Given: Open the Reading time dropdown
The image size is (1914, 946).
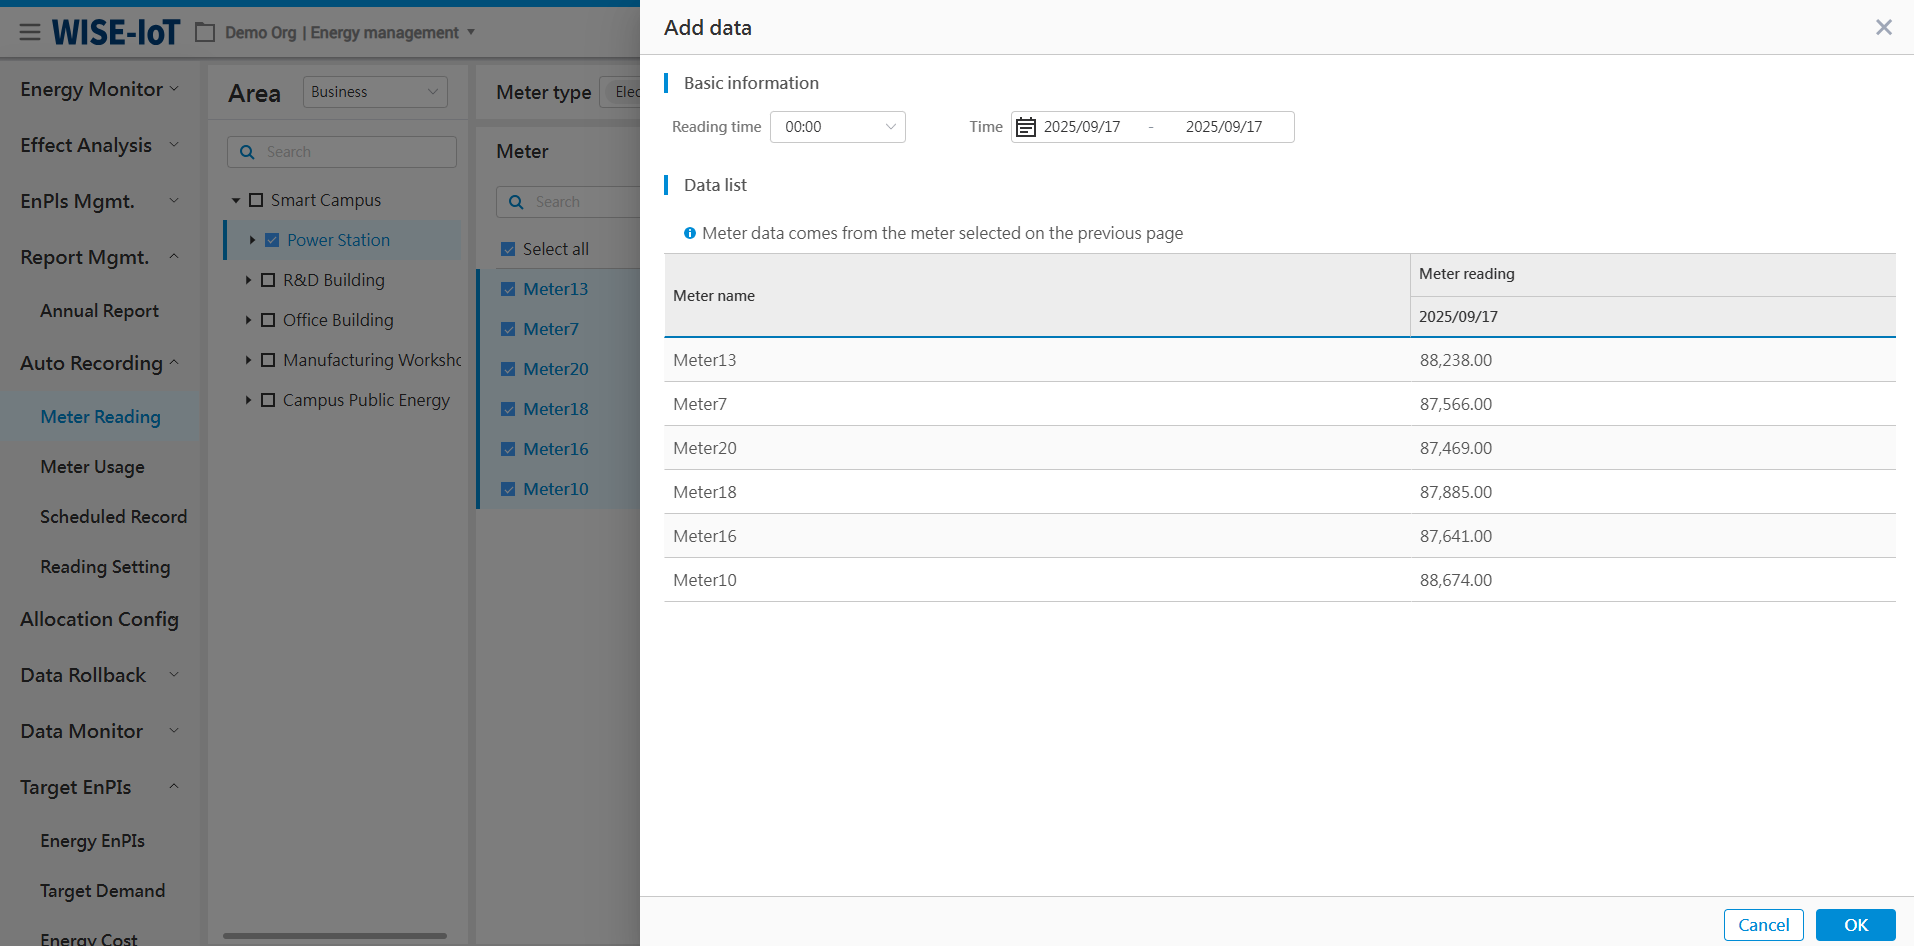Looking at the screenshot, I should 837,127.
